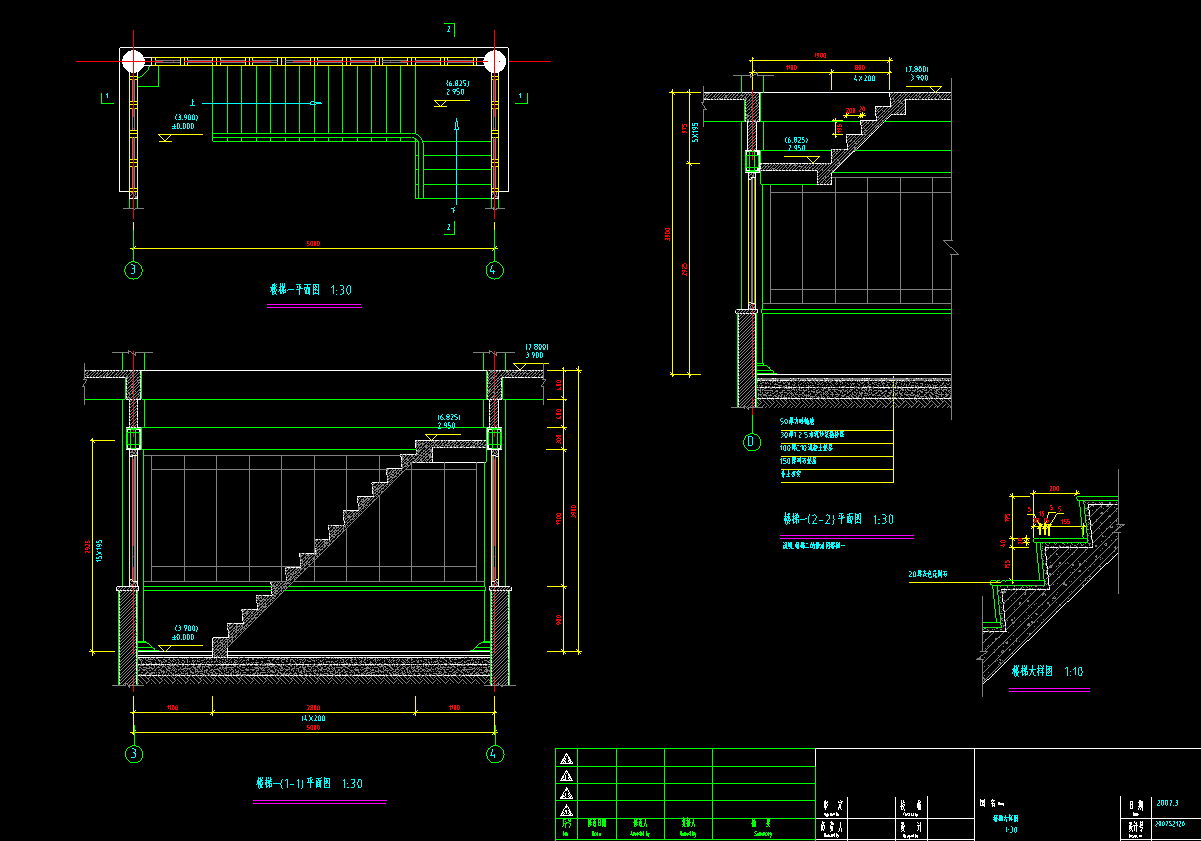Click the right section cut marker 1 in the plan
1201x841 pixels.
point(520,97)
